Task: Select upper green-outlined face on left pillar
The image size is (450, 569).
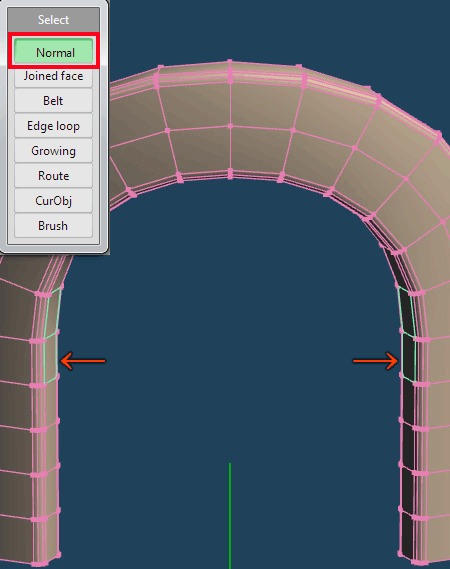Action: (53, 313)
